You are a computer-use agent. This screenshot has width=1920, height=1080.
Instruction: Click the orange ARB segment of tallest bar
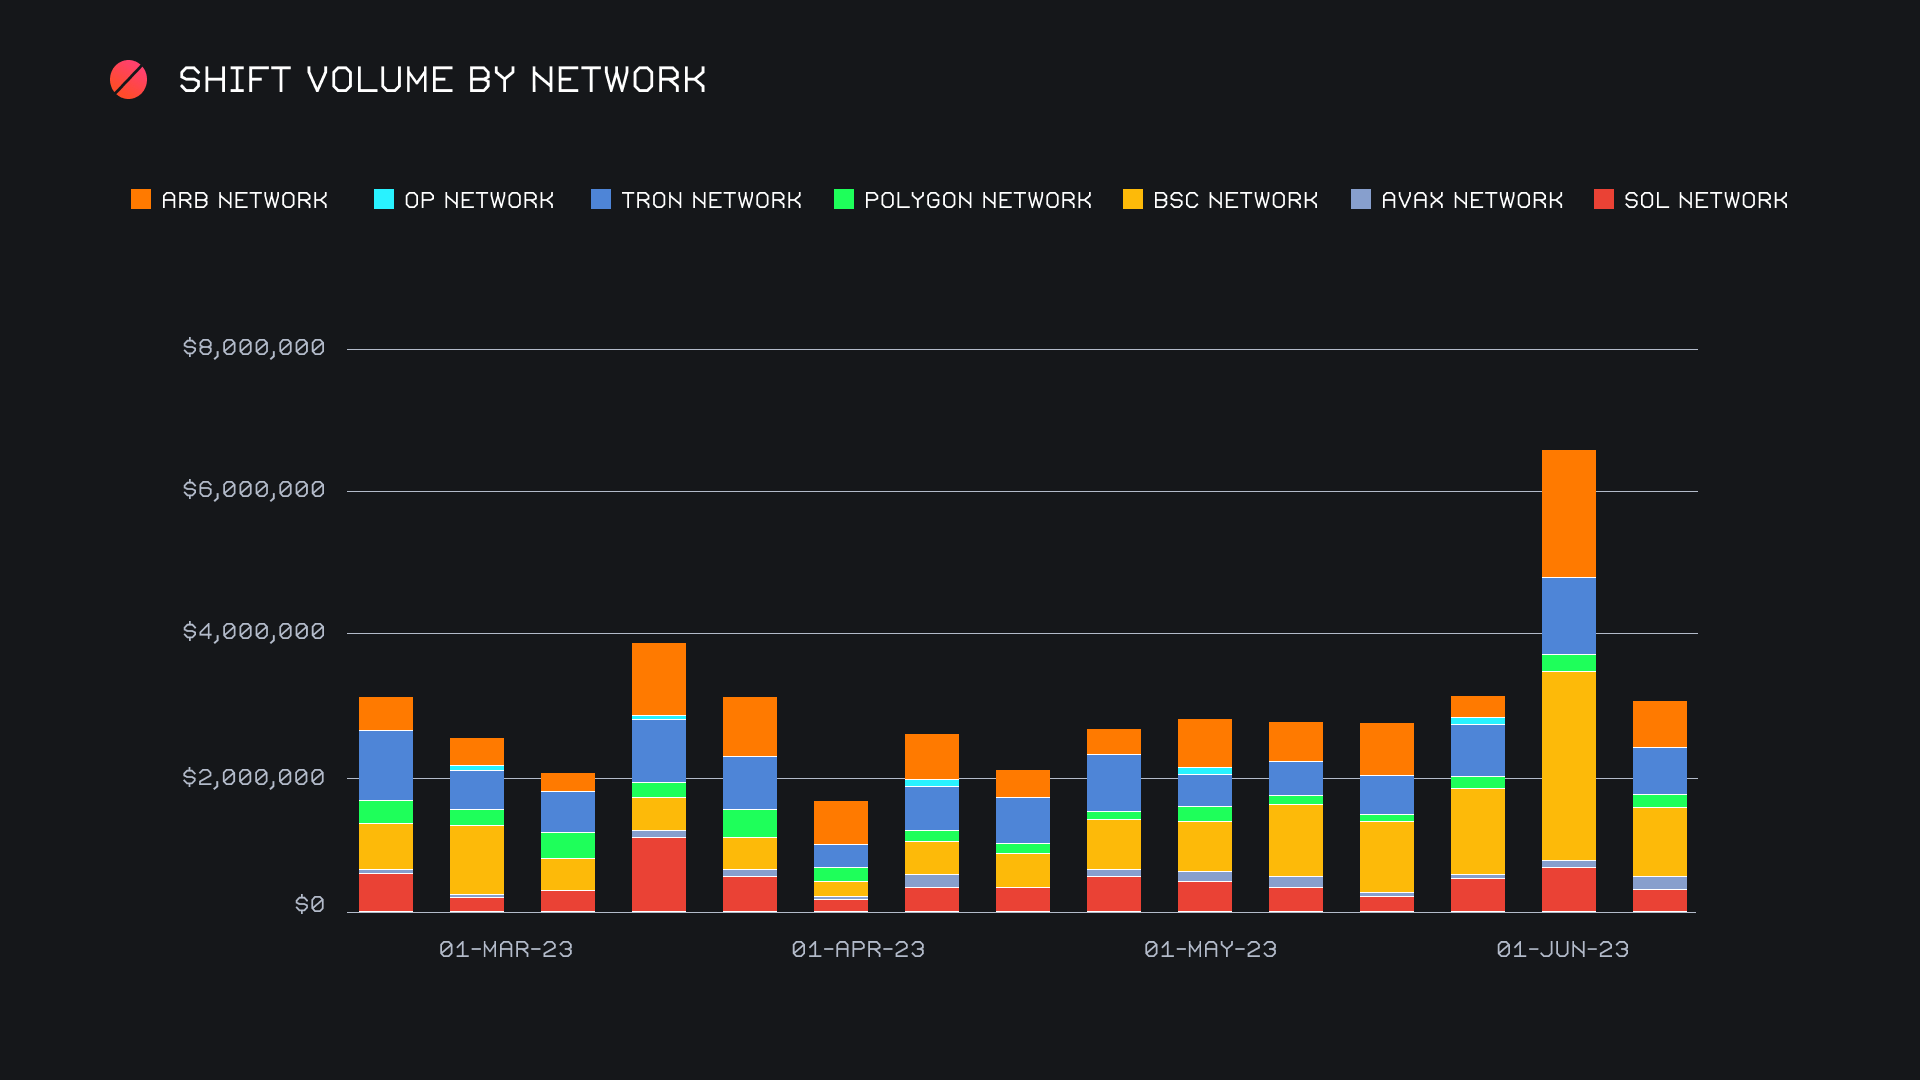pos(1568,513)
